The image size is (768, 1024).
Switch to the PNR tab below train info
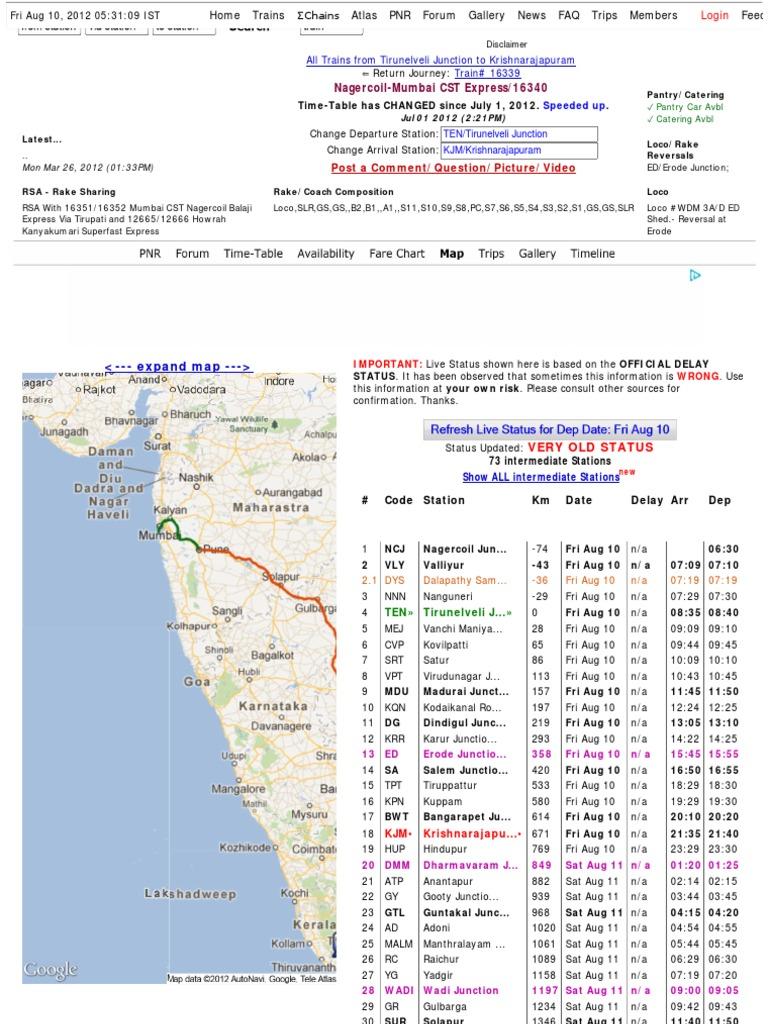tap(150, 253)
